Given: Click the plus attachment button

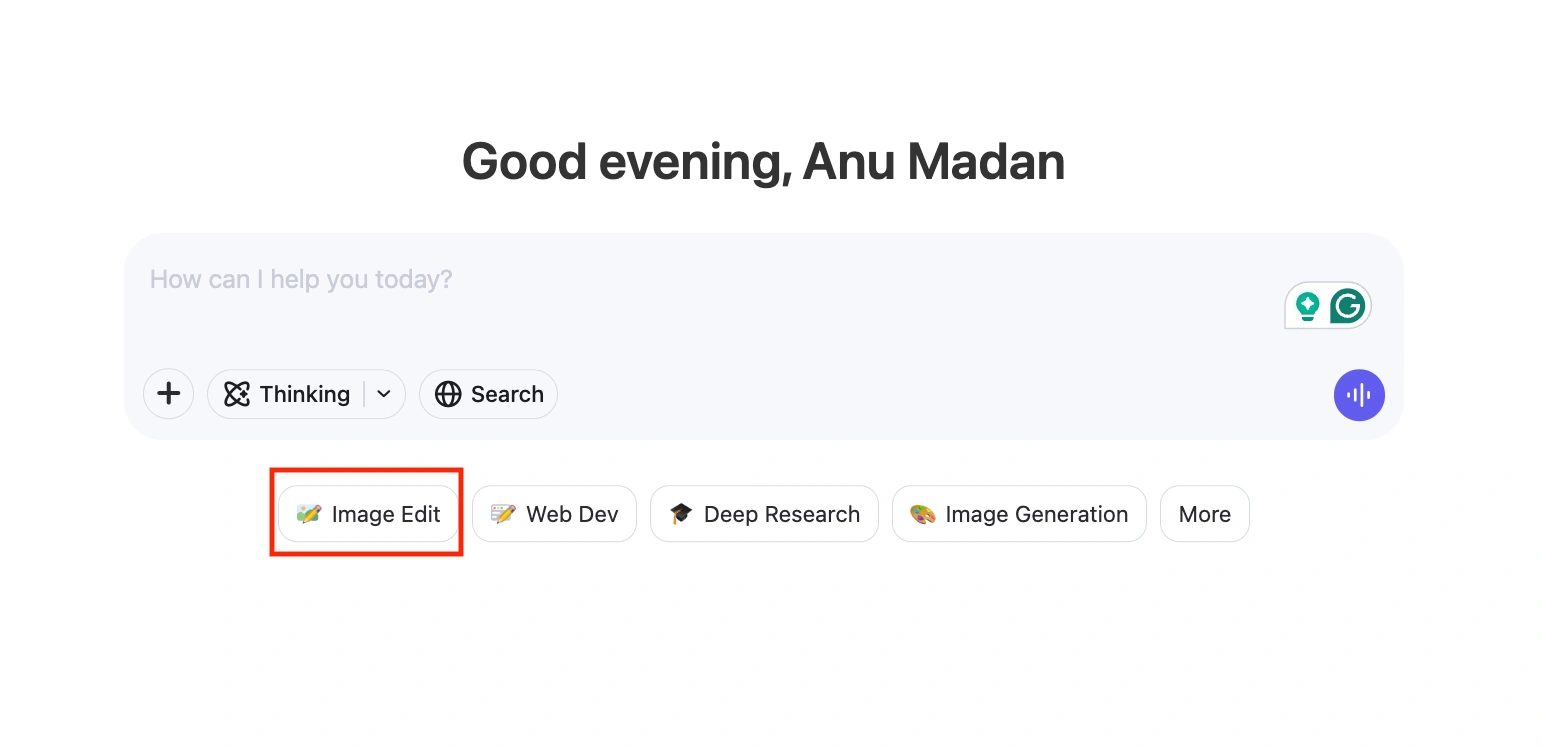Looking at the screenshot, I should [168, 394].
